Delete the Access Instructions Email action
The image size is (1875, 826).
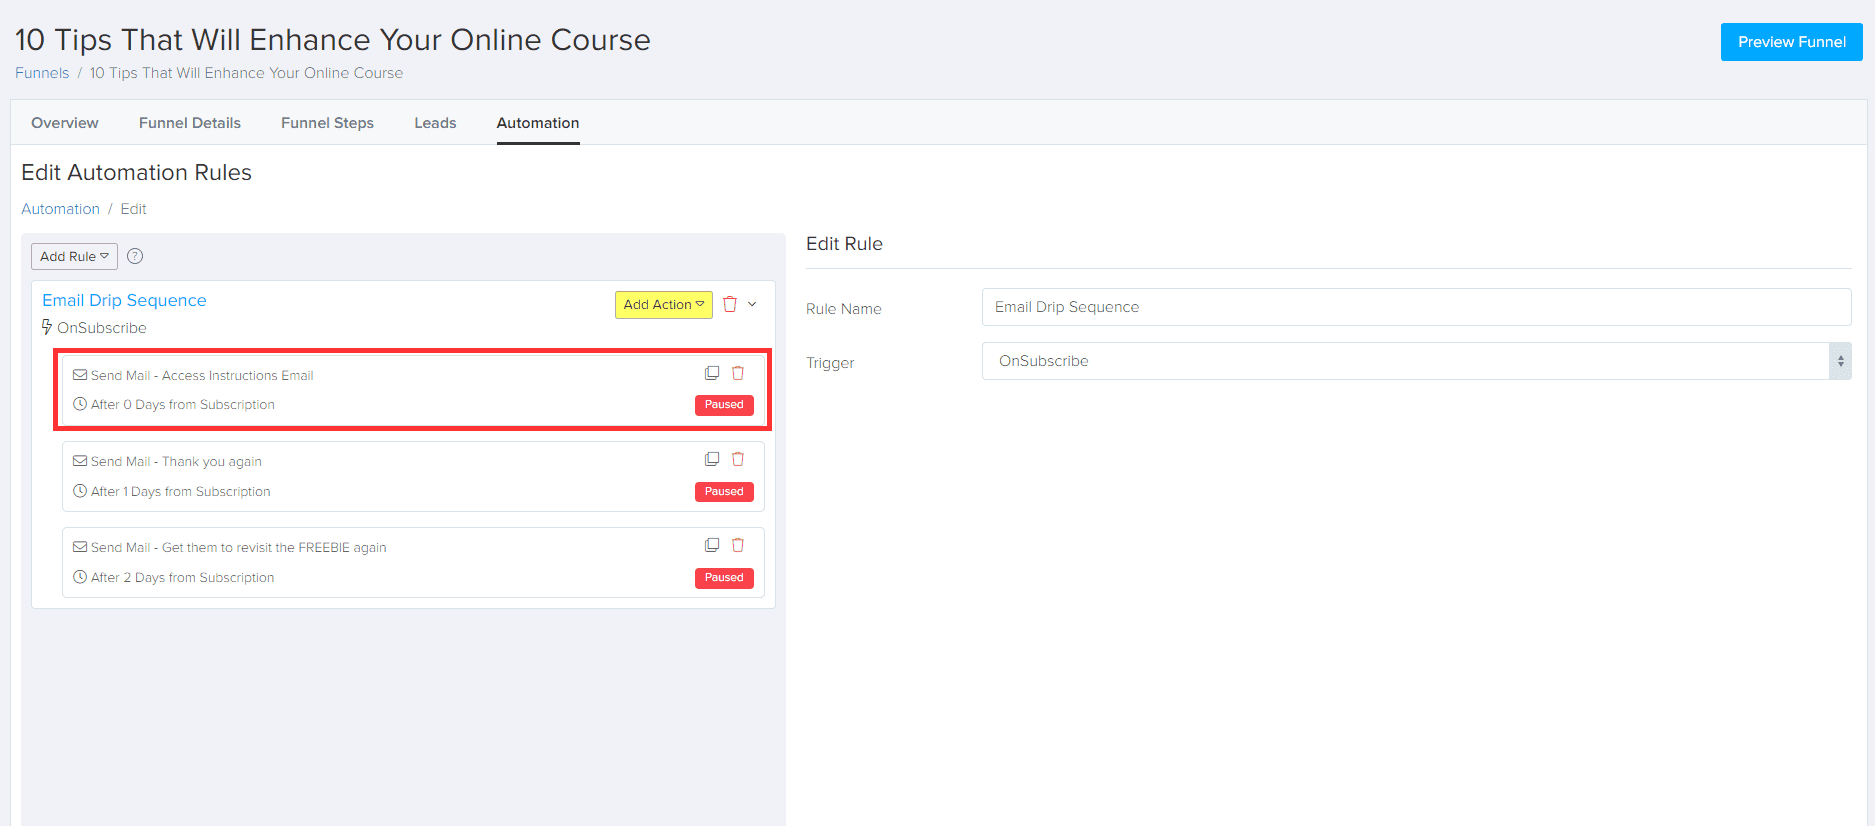pyautogui.click(x=738, y=373)
